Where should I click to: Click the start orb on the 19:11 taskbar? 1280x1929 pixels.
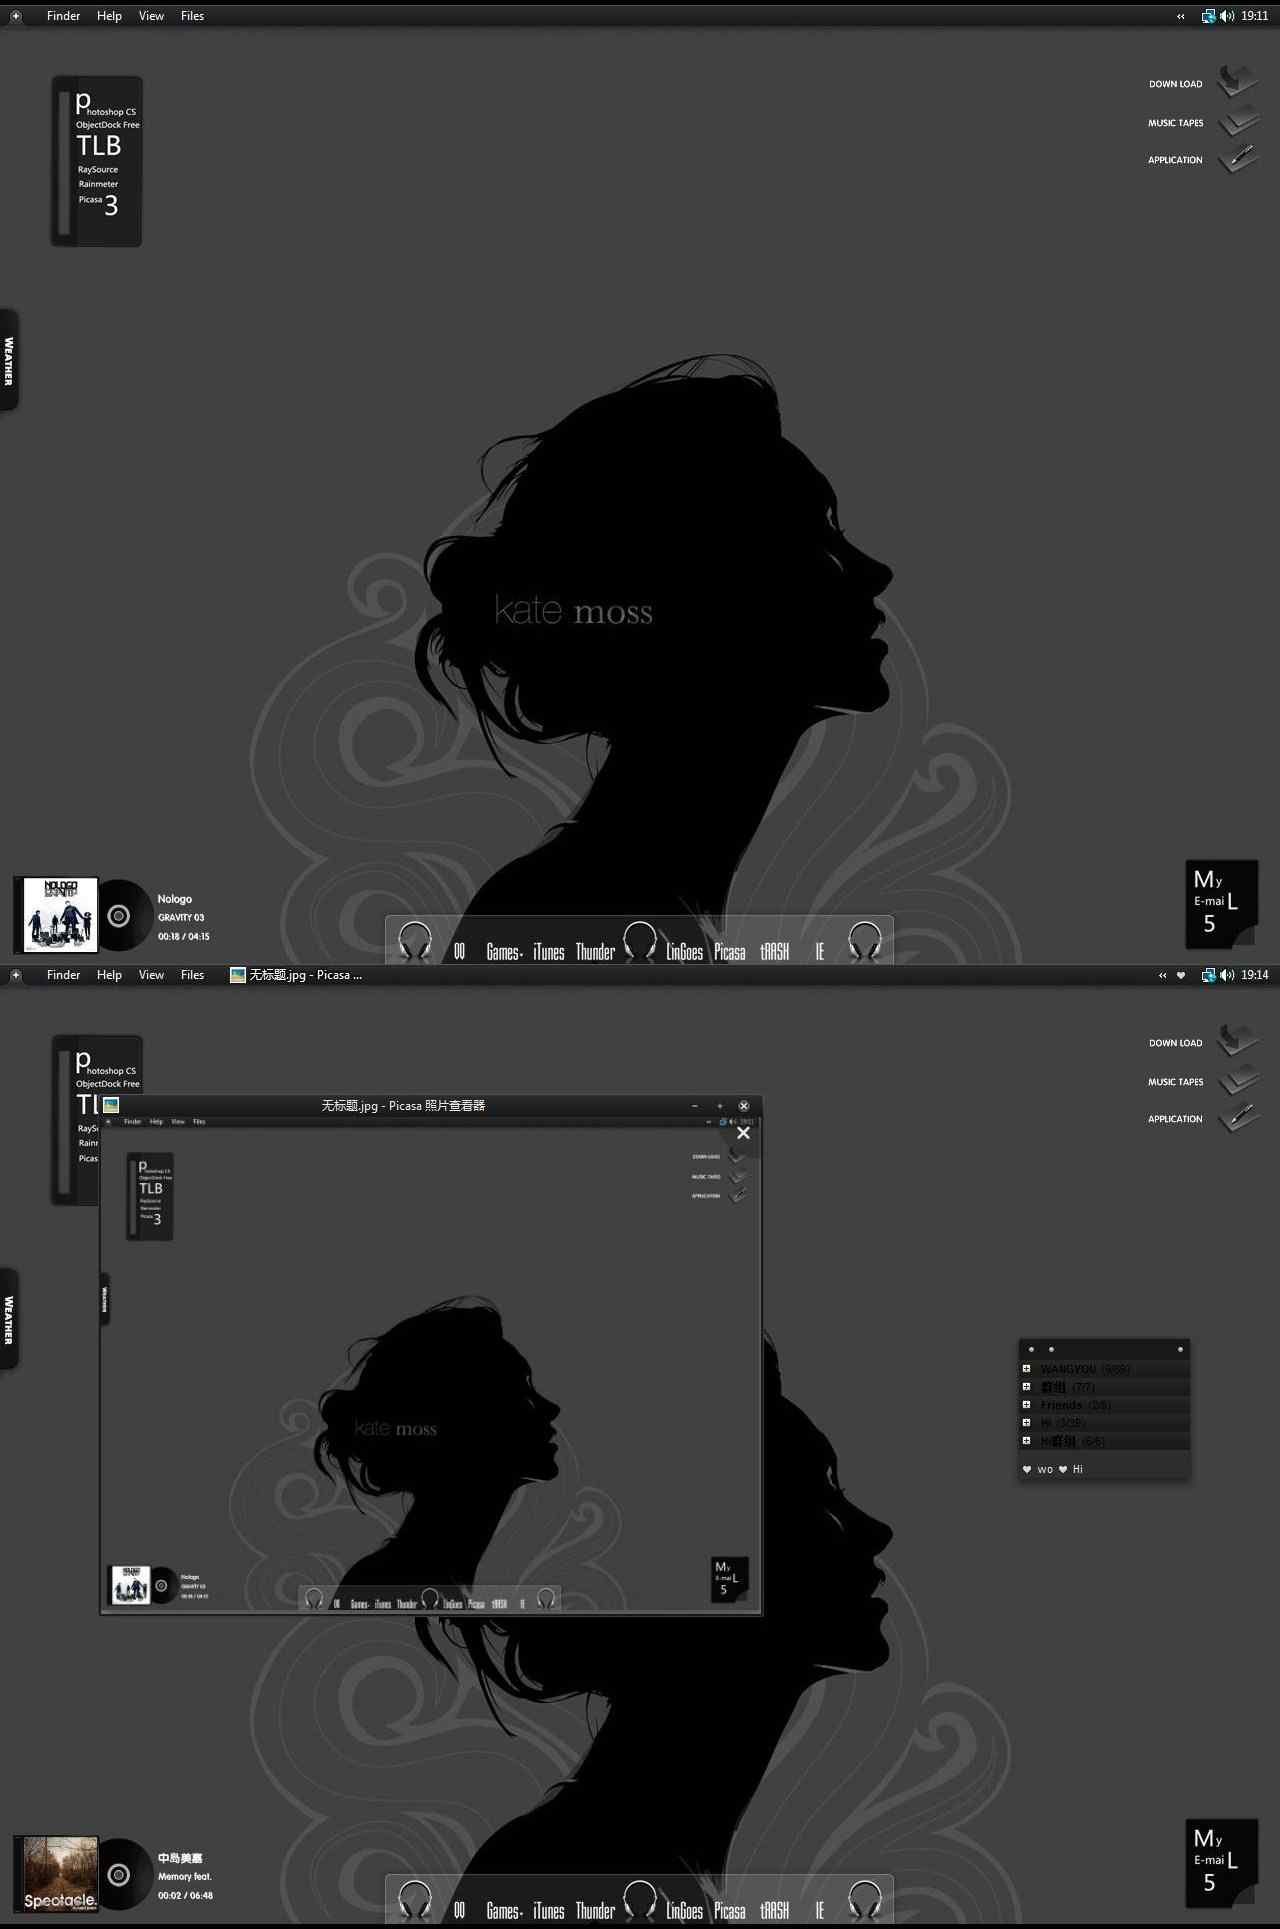15,16
